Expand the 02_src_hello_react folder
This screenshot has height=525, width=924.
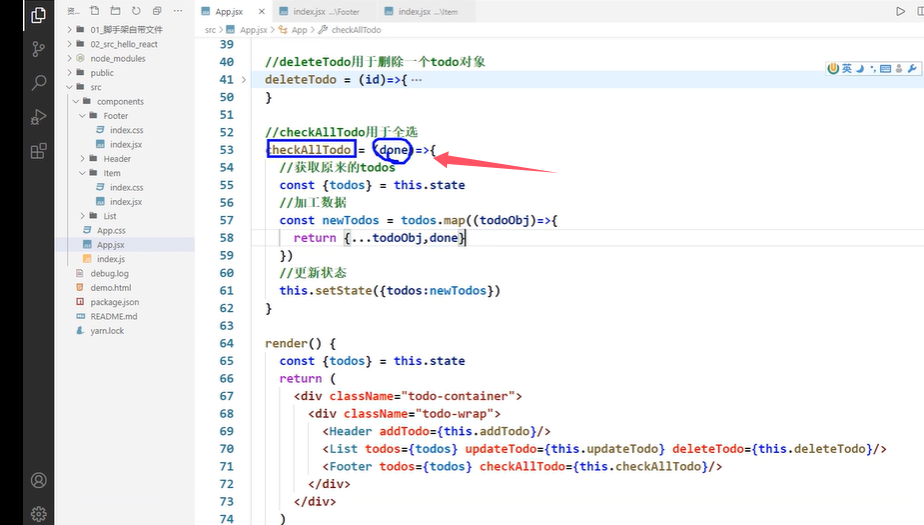(124, 44)
